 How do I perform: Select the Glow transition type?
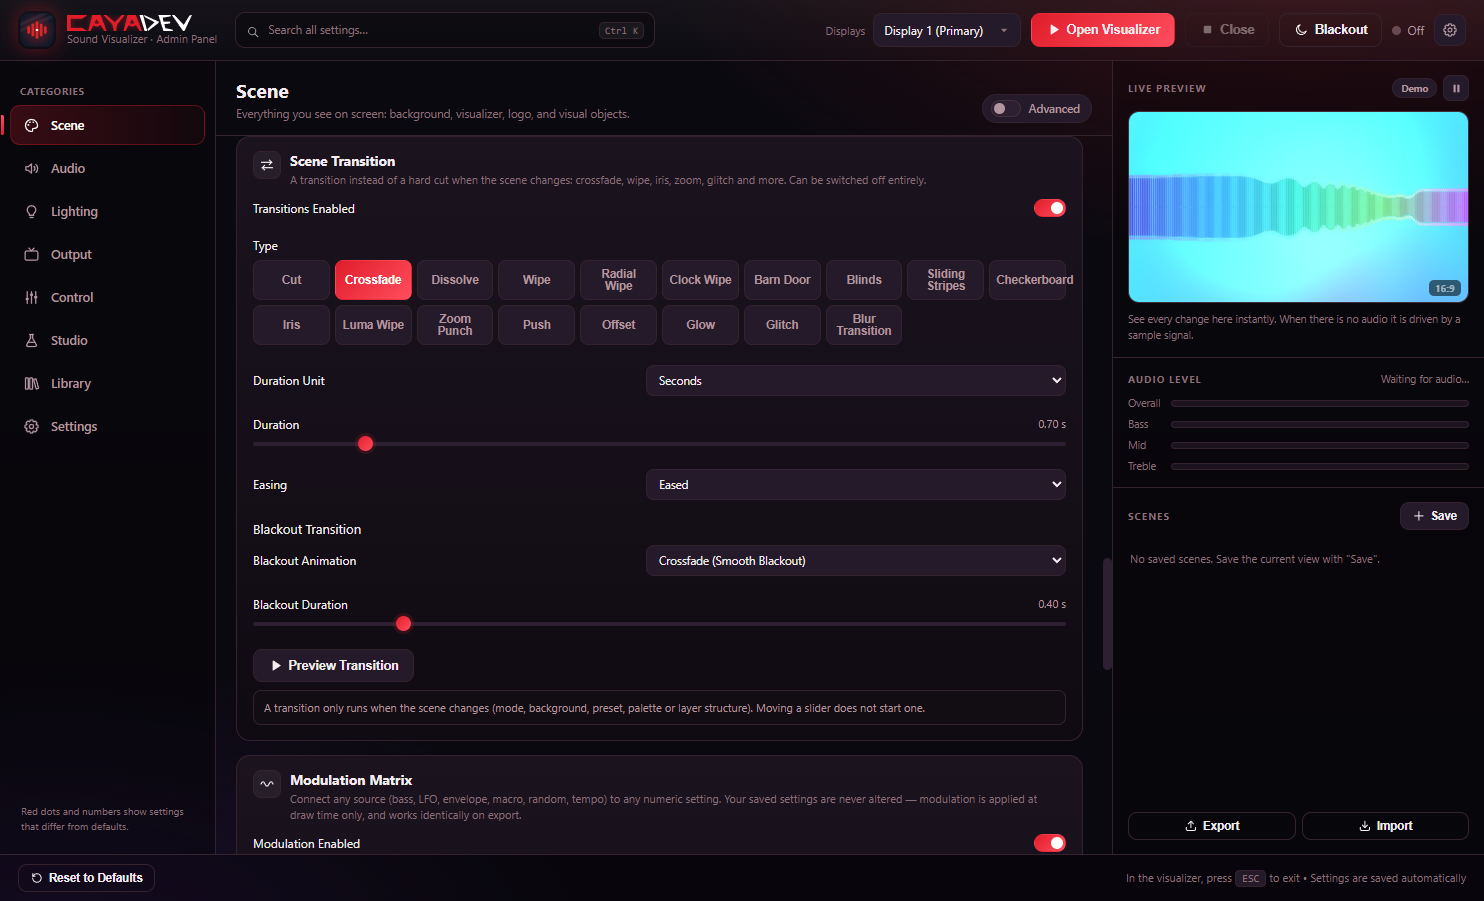coord(701,325)
